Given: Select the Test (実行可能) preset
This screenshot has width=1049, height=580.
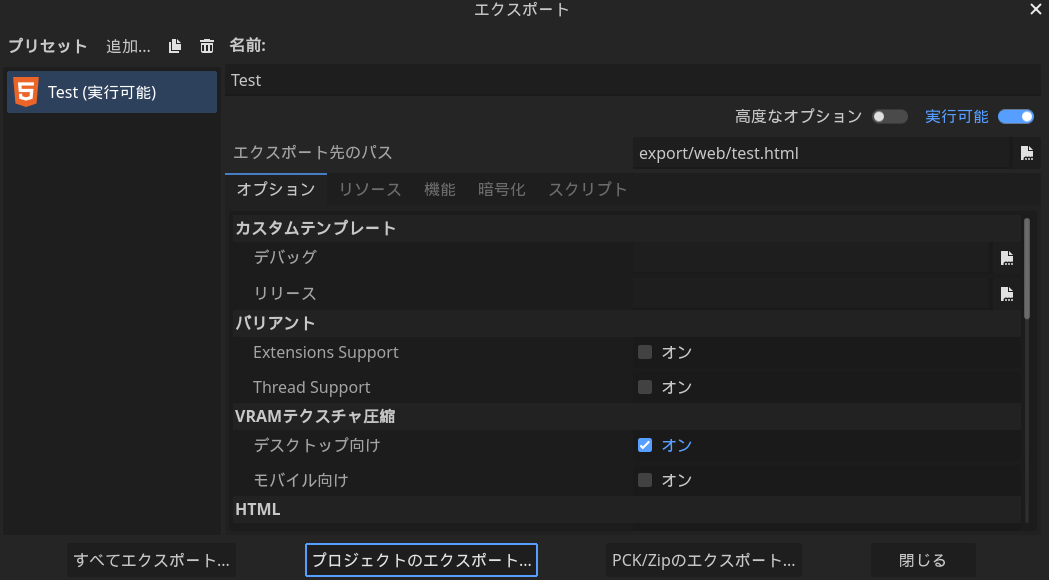Looking at the screenshot, I should click(112, 92).
